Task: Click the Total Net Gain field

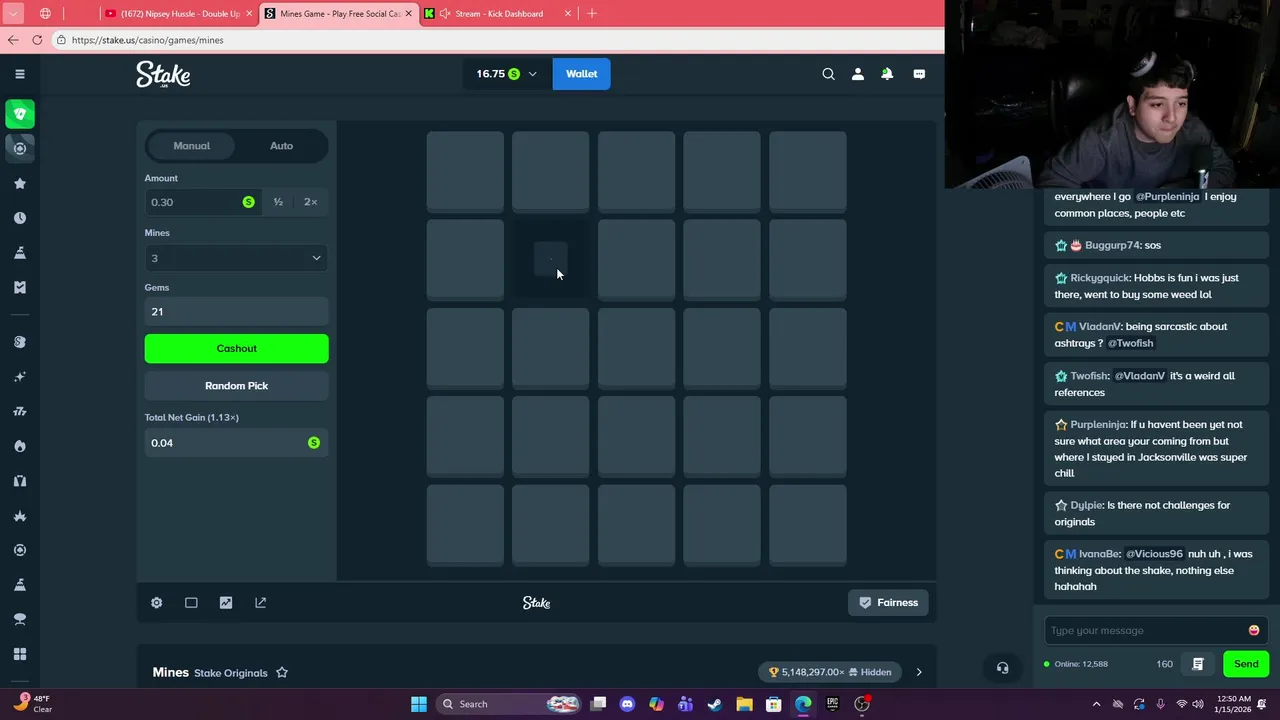Action: 236,443
